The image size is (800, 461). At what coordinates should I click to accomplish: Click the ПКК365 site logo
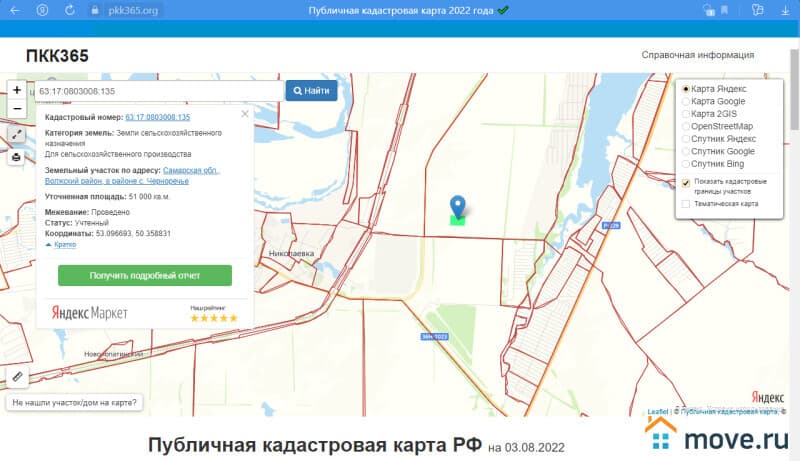[x=57, y=56]
